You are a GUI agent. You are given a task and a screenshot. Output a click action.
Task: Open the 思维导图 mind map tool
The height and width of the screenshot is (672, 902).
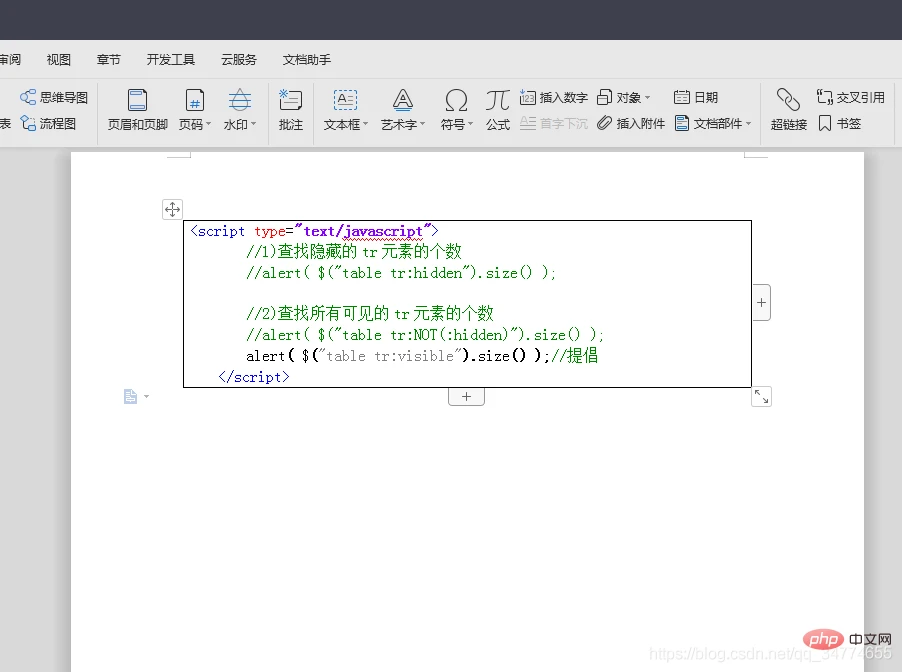[53, 97]
